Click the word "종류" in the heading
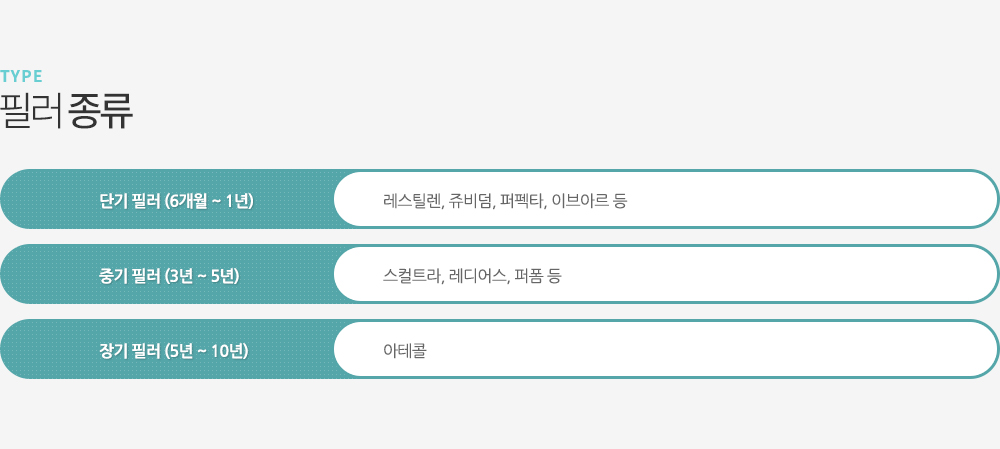The width and height of the screenshot is (1000, 449). click(x=100, y=111)
